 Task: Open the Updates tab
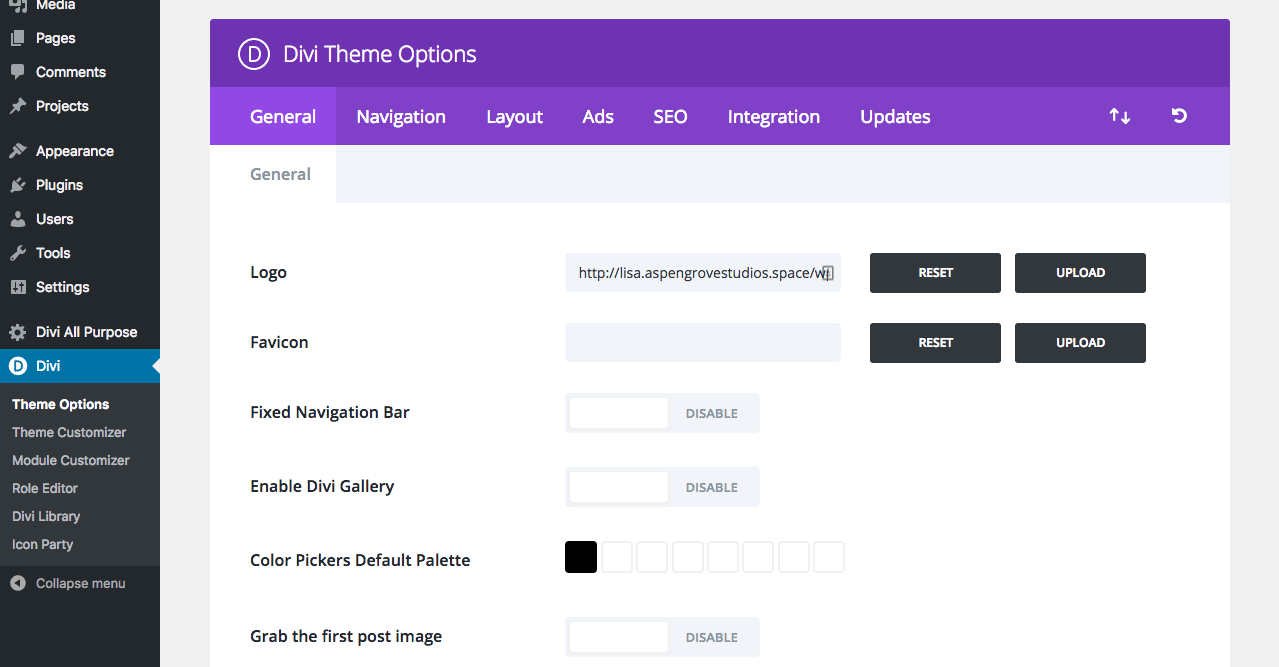click(895, 116)
